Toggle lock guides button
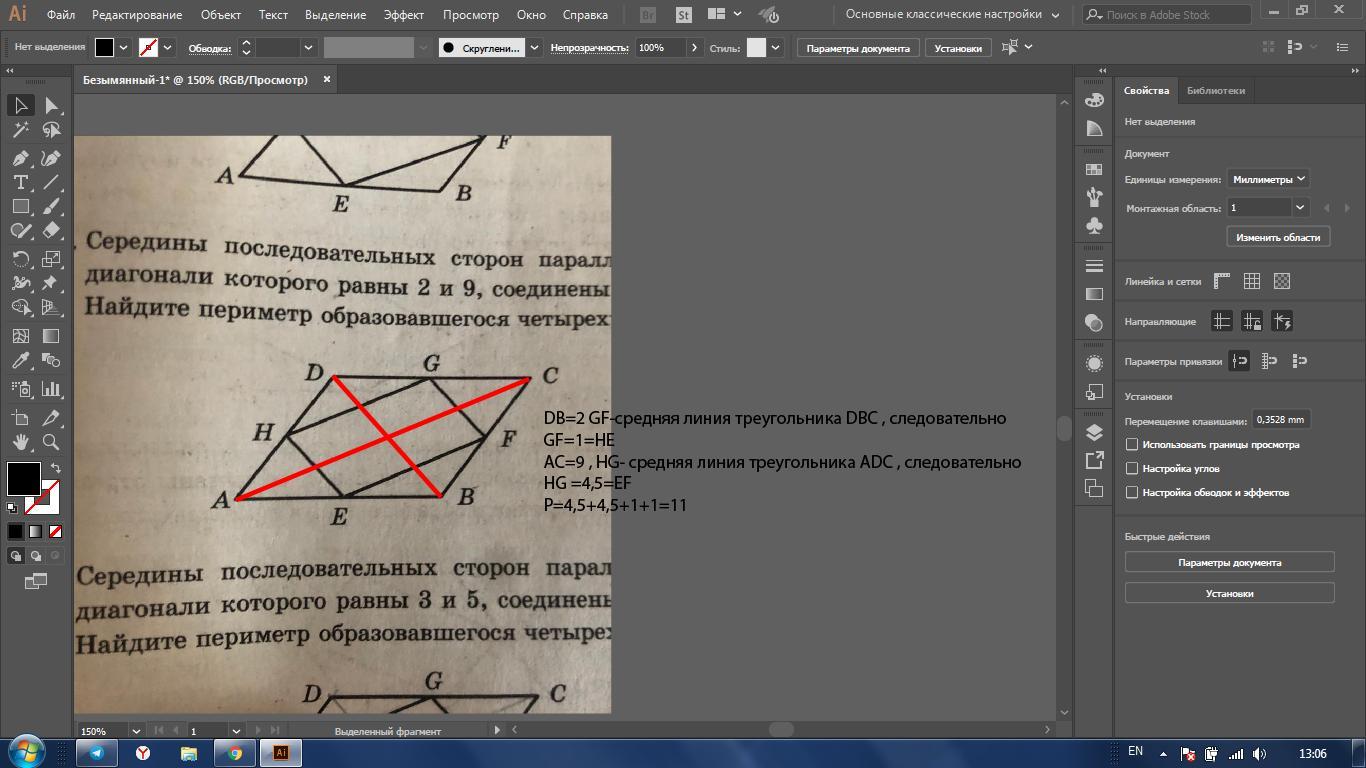This screenshot has width=1366, height=768. coord(1252,321)
